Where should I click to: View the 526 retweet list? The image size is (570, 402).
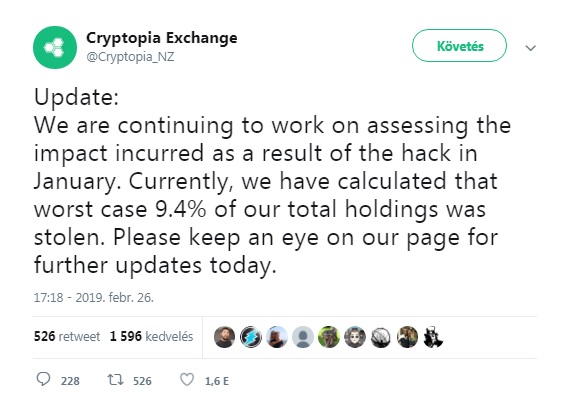(x=67, y=337)
